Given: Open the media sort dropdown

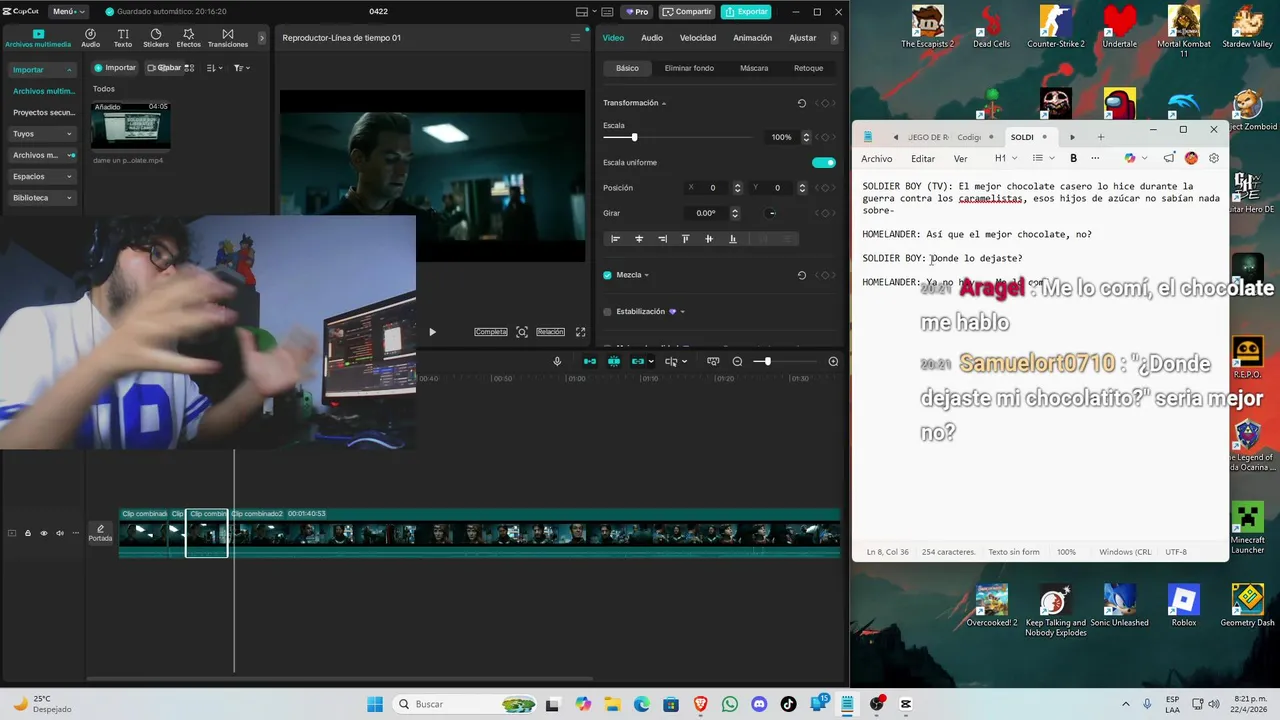Looking at the screenshot, I should (214, 68).
